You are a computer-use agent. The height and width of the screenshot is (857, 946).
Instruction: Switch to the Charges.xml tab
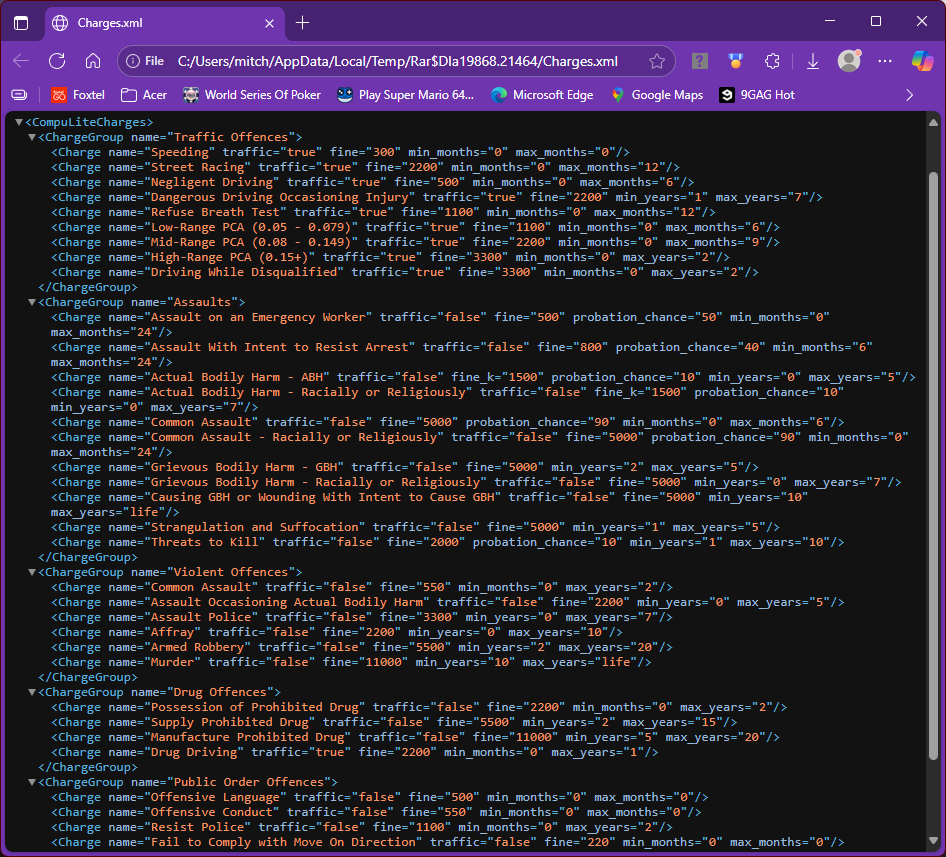coord(150,22)
